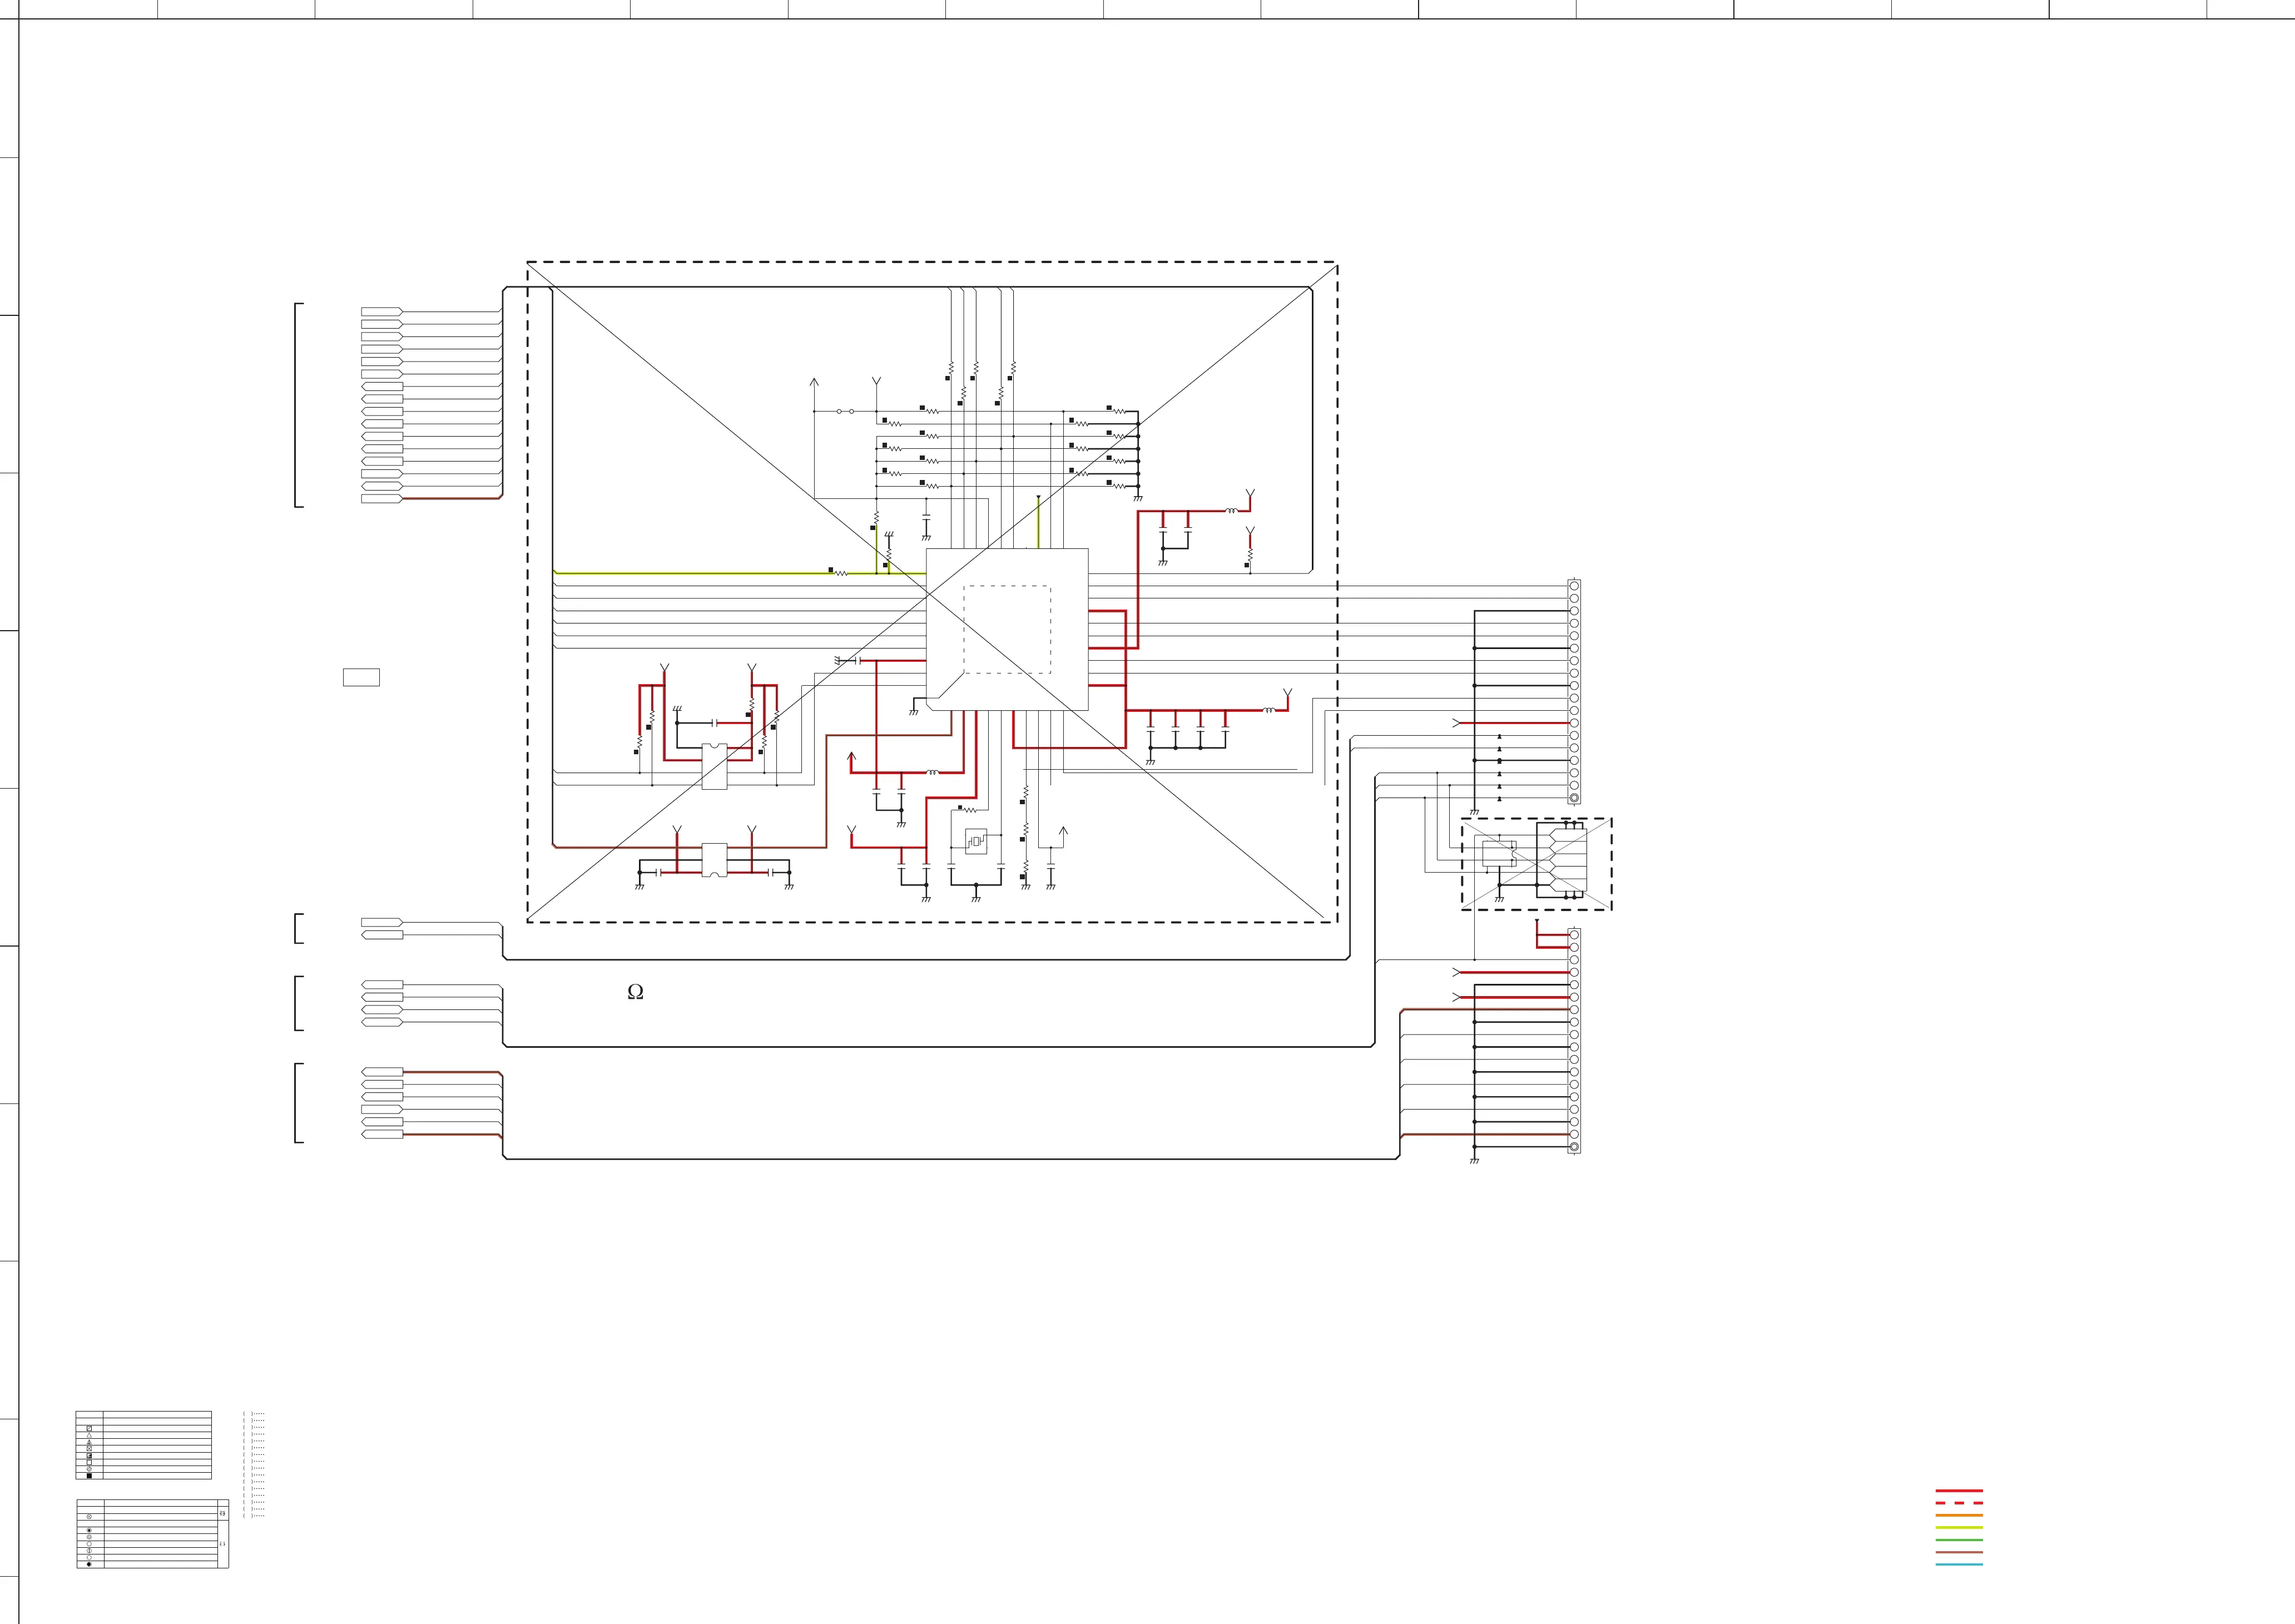
Task: Click the vertically split circle legend symbol
Action: pos(90,1551)
